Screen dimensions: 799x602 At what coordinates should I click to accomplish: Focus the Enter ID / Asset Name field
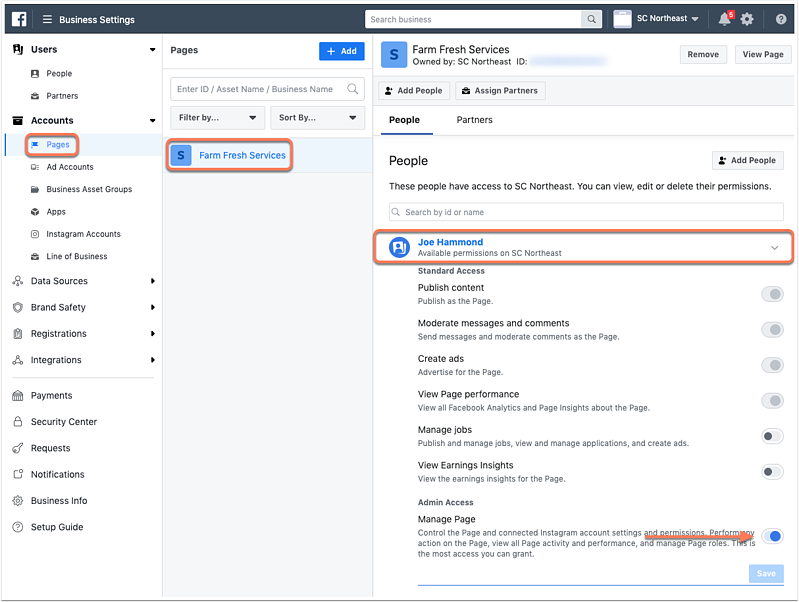click(x=268, y=89)
